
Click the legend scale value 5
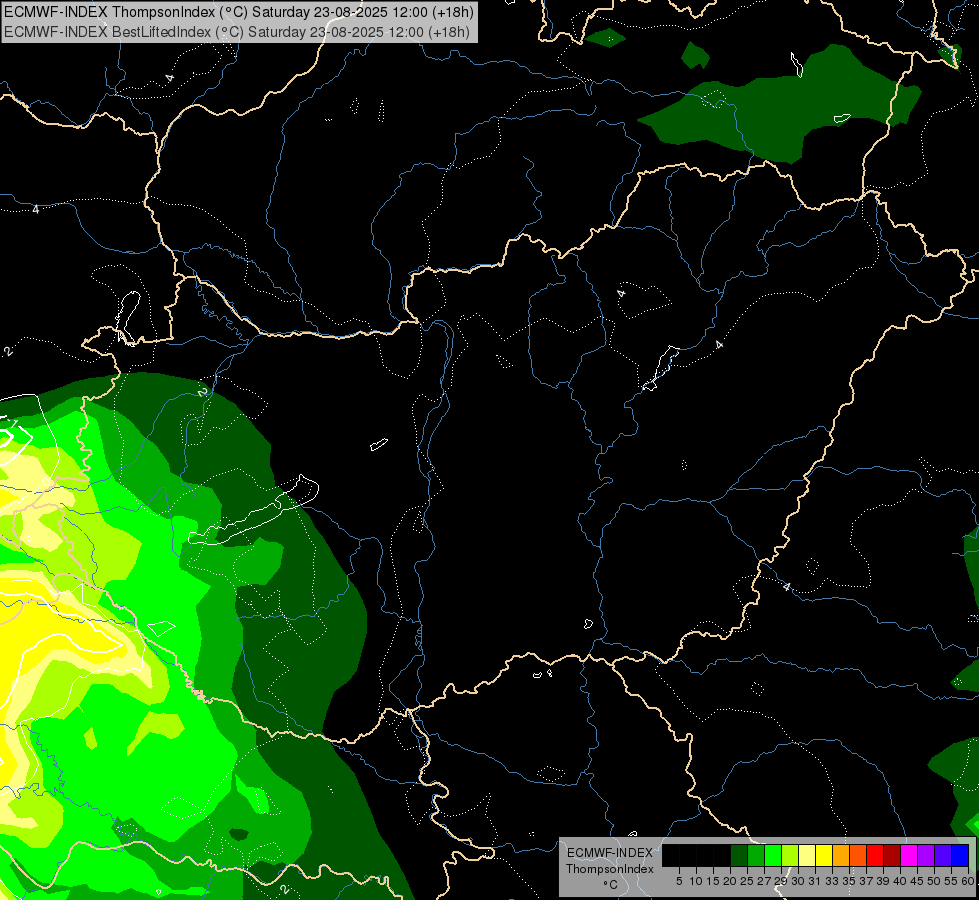click(679, 881)
